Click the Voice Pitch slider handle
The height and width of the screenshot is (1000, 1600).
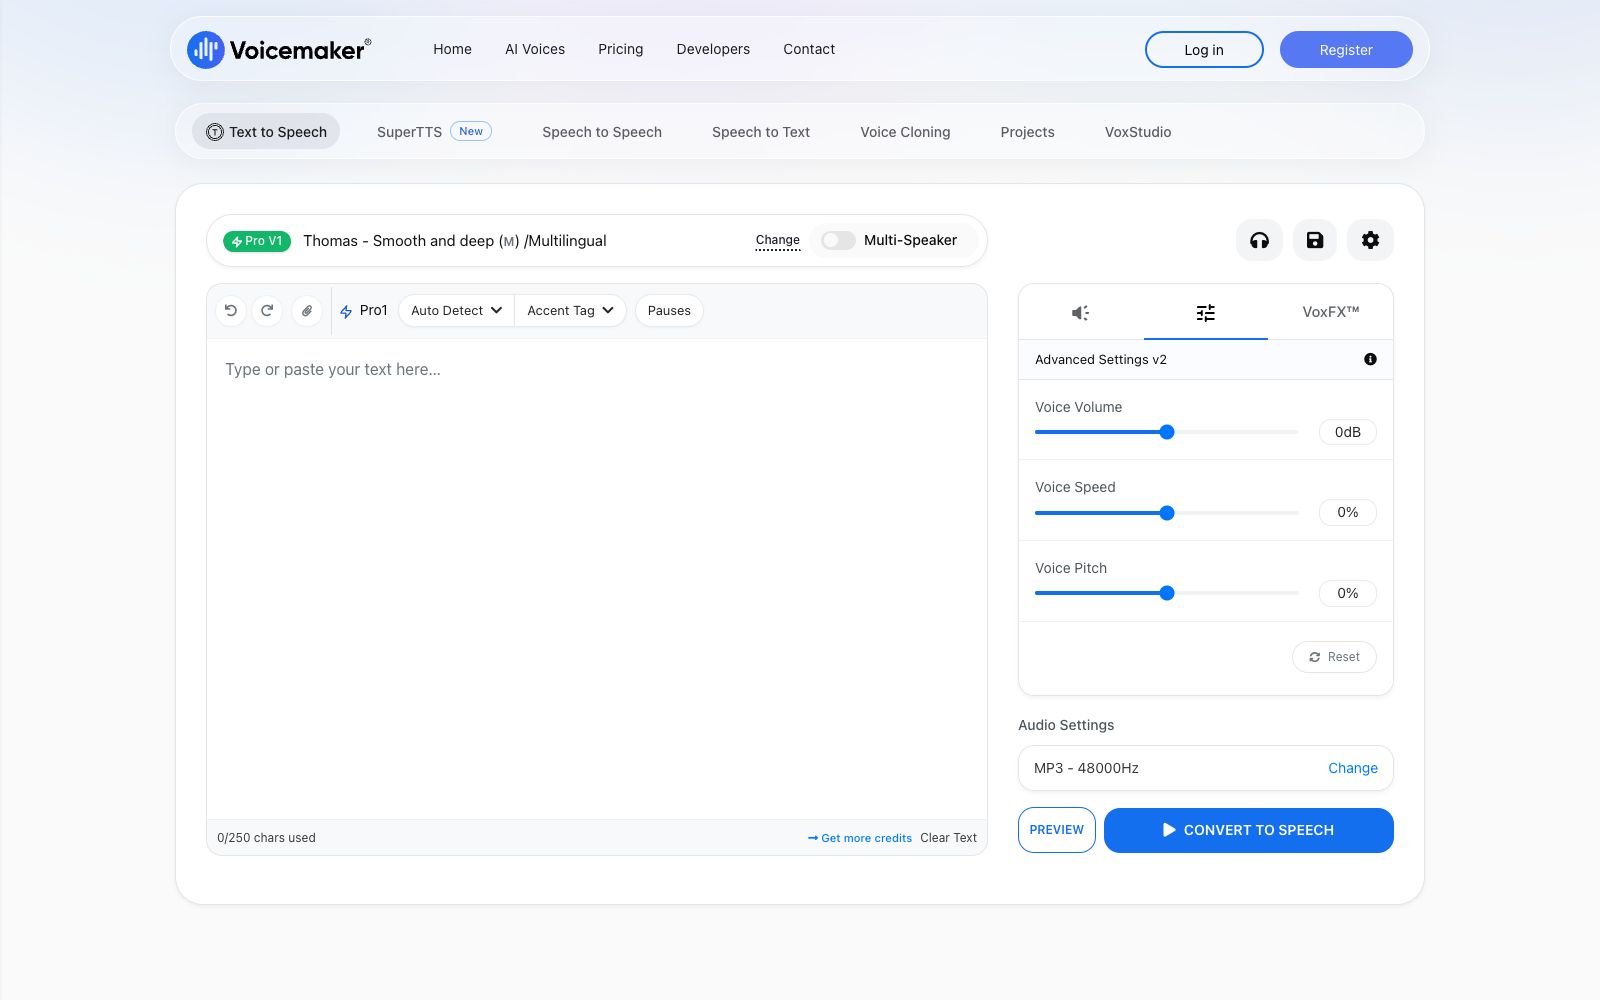pos(1167,593)
